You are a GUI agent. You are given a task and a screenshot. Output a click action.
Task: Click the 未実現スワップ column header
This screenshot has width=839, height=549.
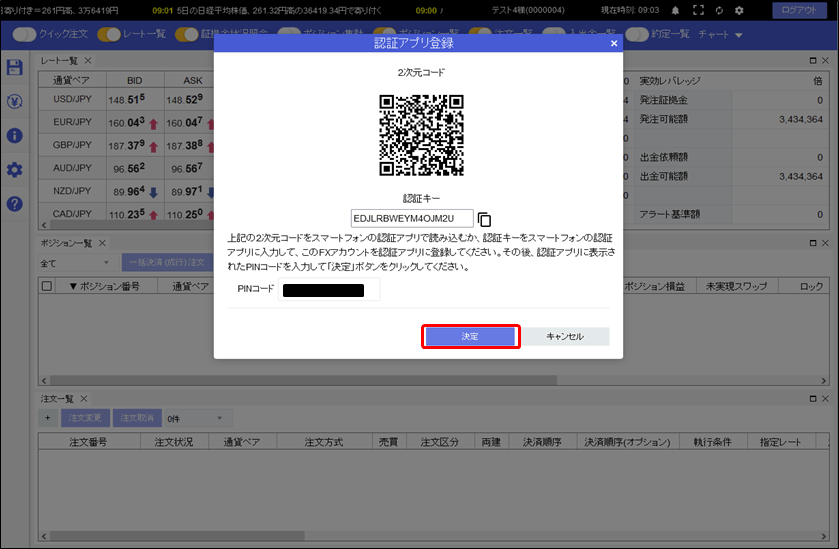coord(736,286)
